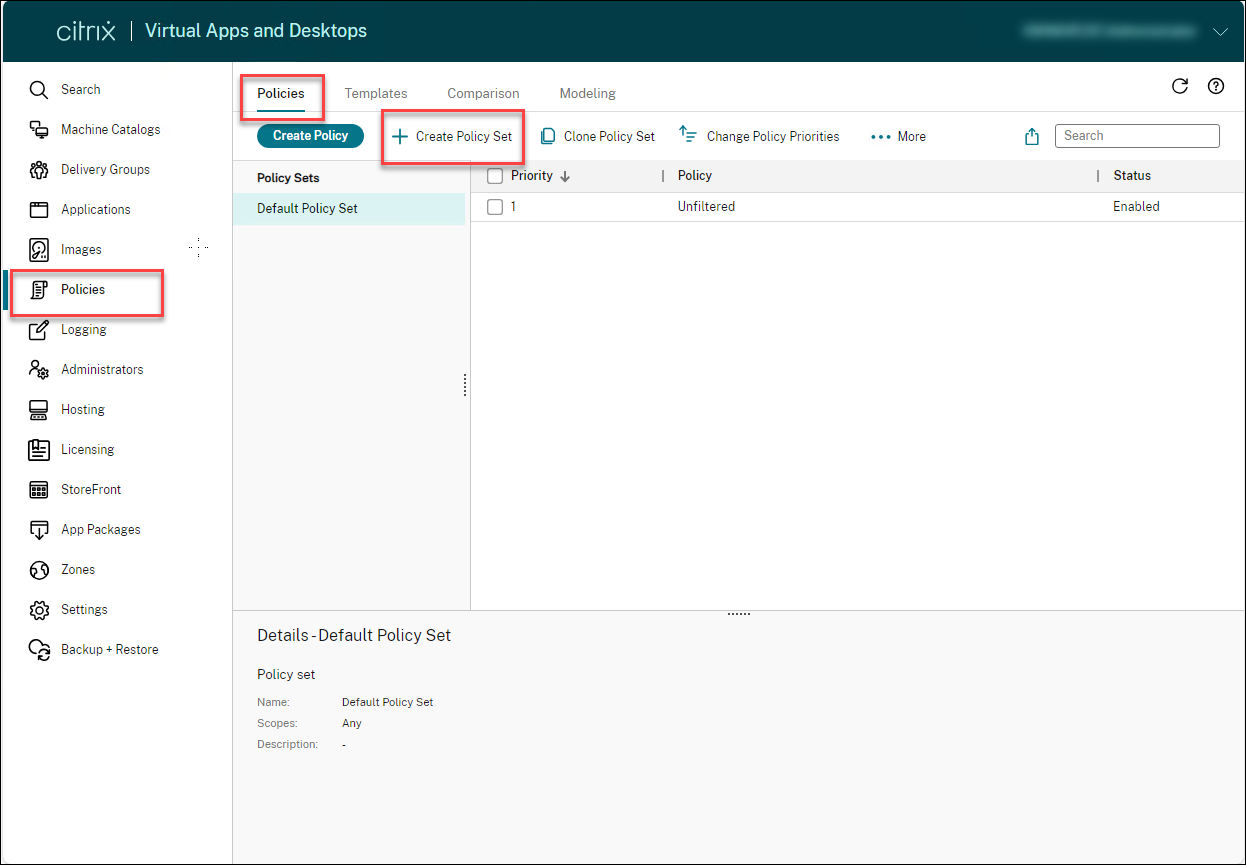Check the checkbox for policy priority 1
The image size is (1246, 865).
click(x=495, y=206)
